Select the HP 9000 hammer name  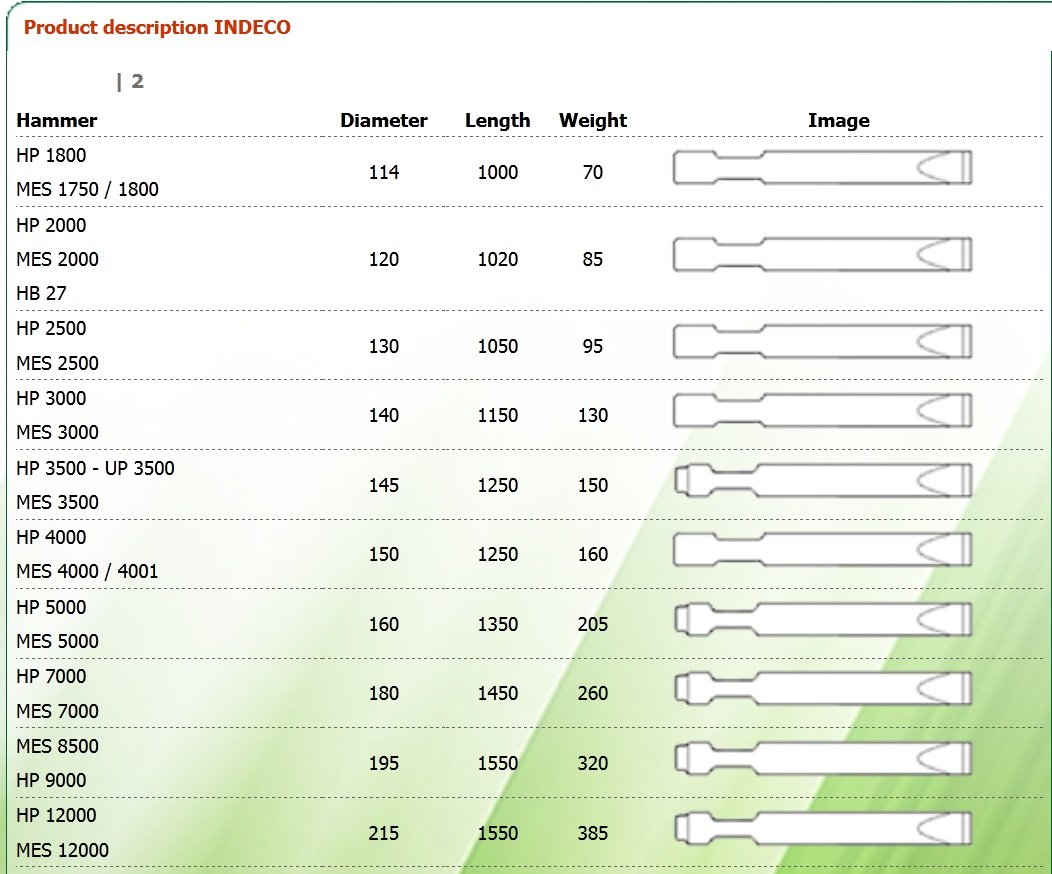point(51,780)
